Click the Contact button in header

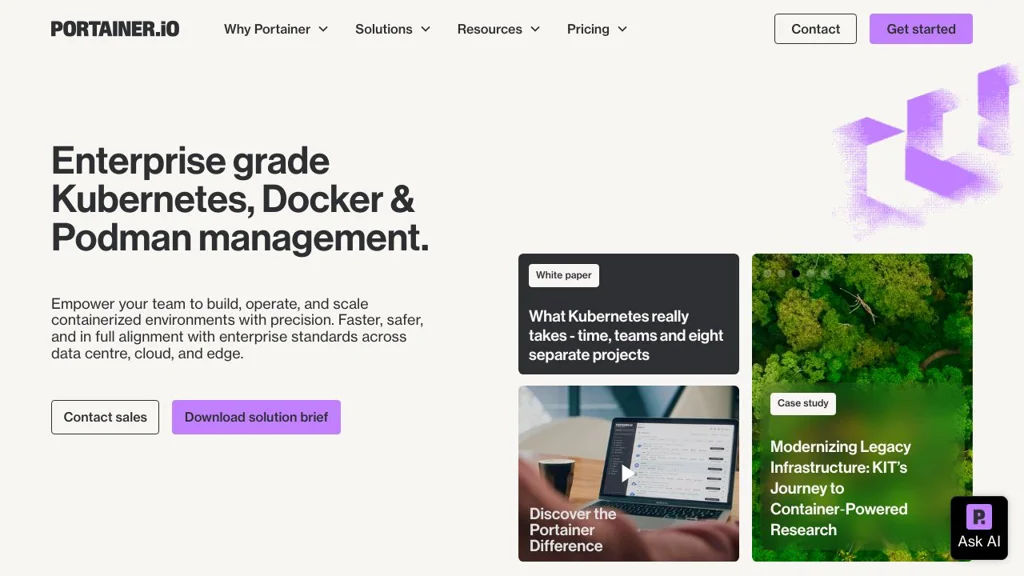tap(815, 29)
